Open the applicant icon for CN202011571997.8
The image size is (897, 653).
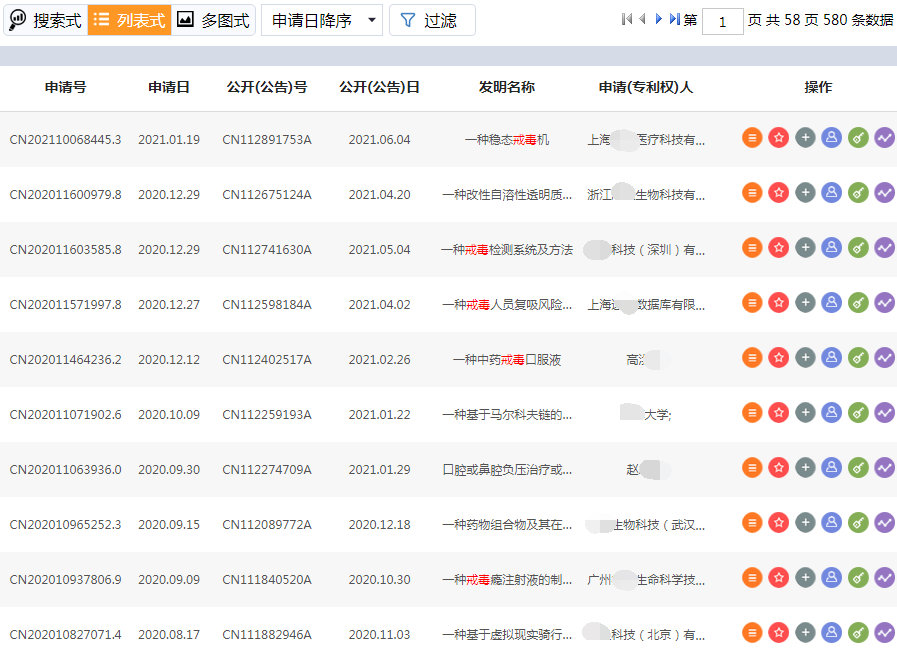[x=831, y=302]
